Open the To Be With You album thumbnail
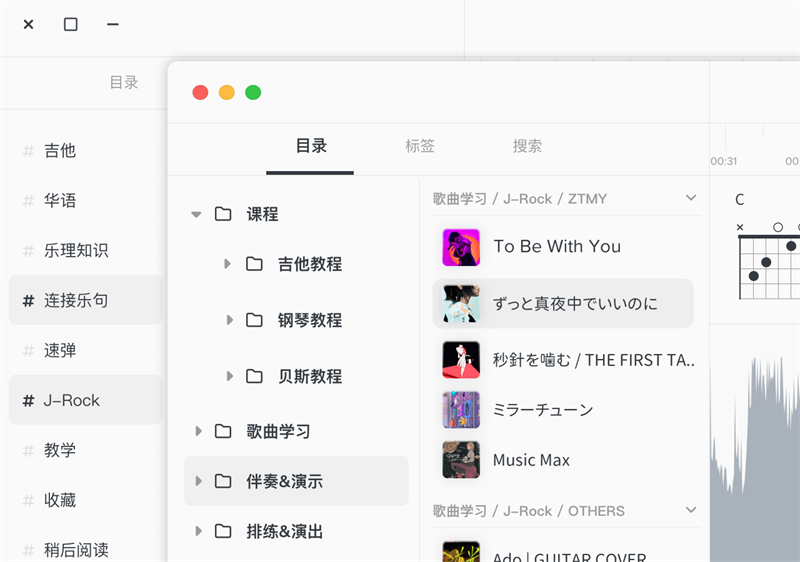This screenshot has width=800, height=562. click(461, 247)
